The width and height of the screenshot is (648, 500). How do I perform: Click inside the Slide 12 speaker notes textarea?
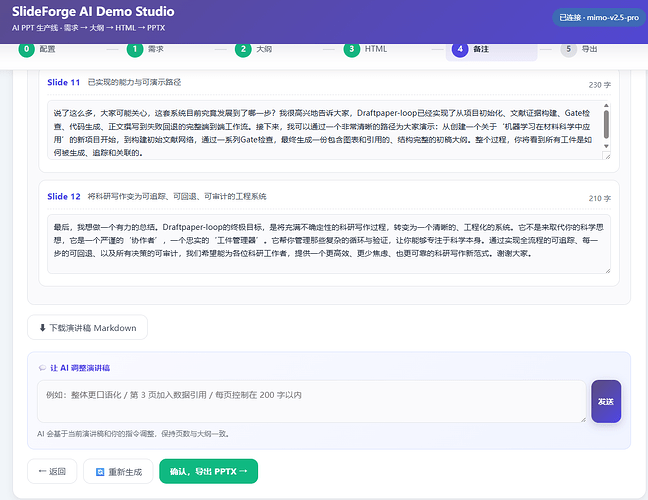point(329,244)
